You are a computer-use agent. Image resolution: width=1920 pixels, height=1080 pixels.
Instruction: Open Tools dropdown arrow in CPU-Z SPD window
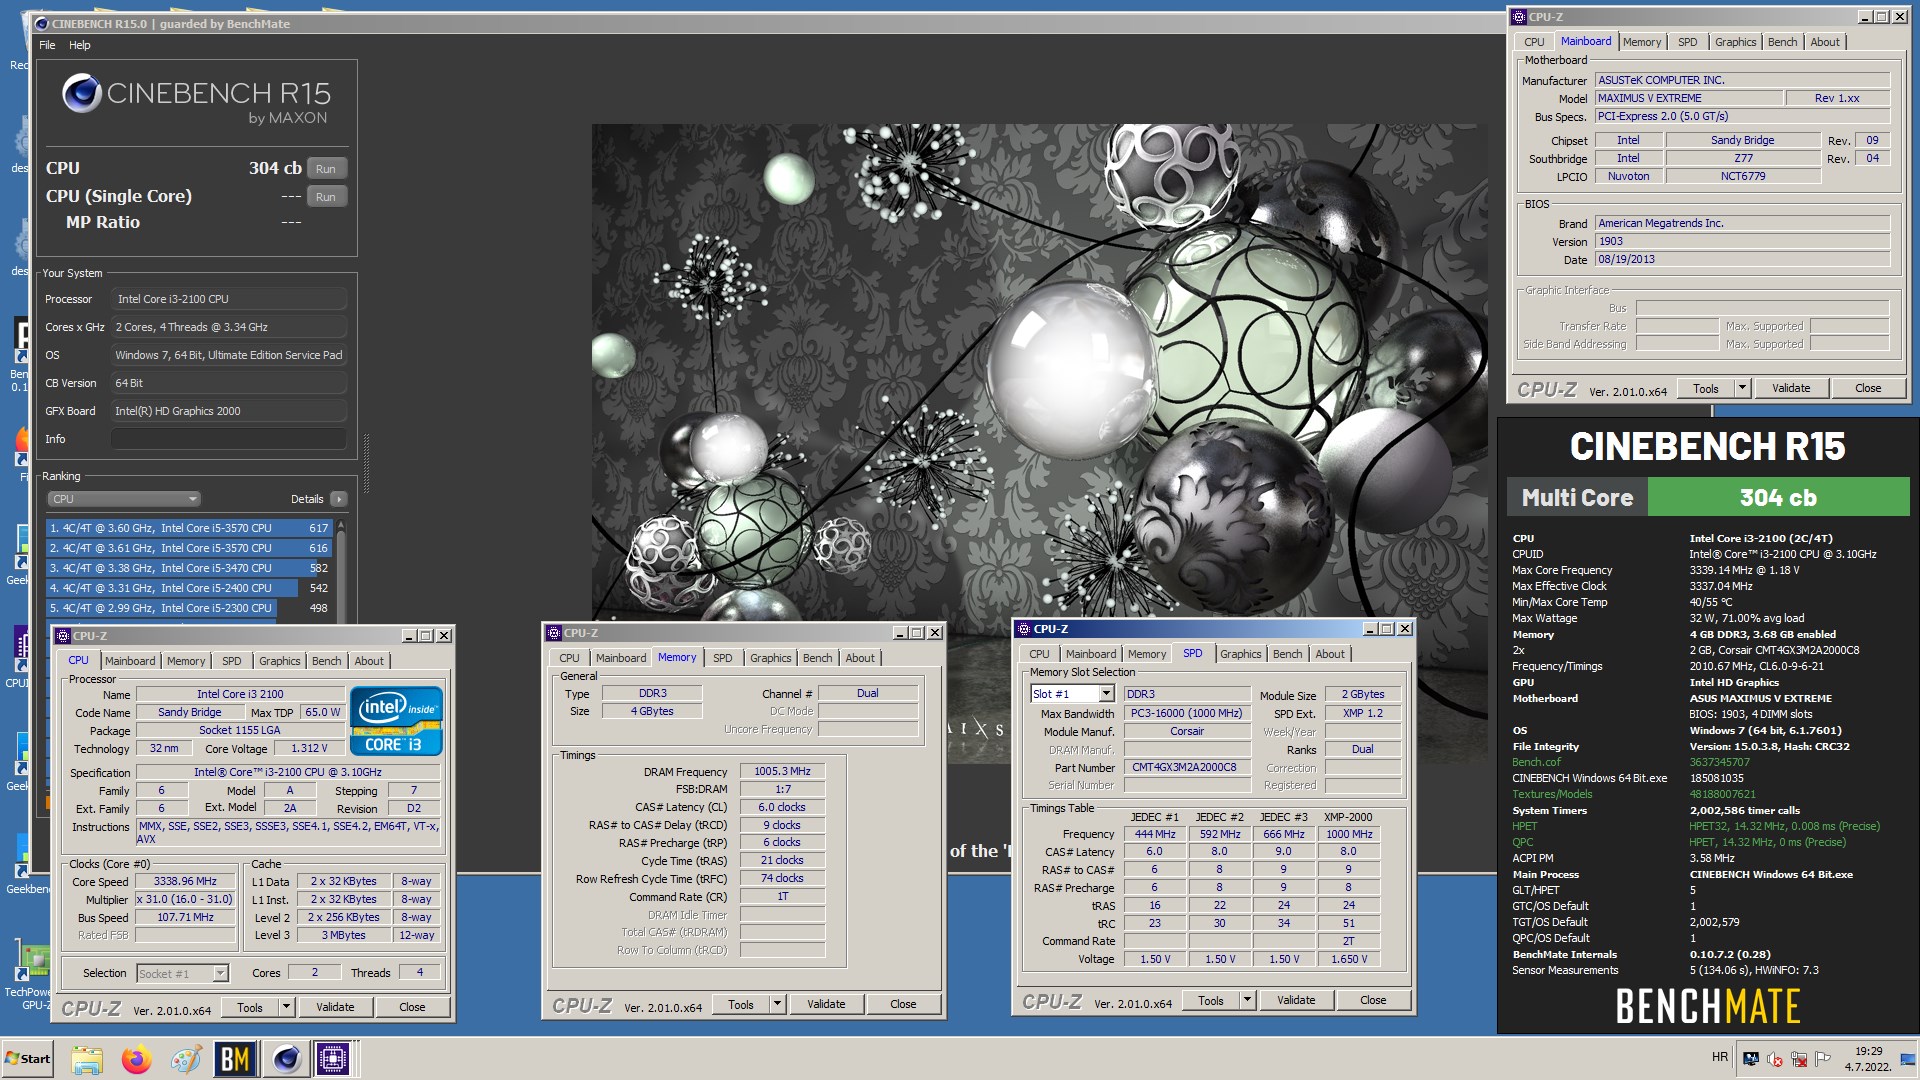tap(1247, 1000)
